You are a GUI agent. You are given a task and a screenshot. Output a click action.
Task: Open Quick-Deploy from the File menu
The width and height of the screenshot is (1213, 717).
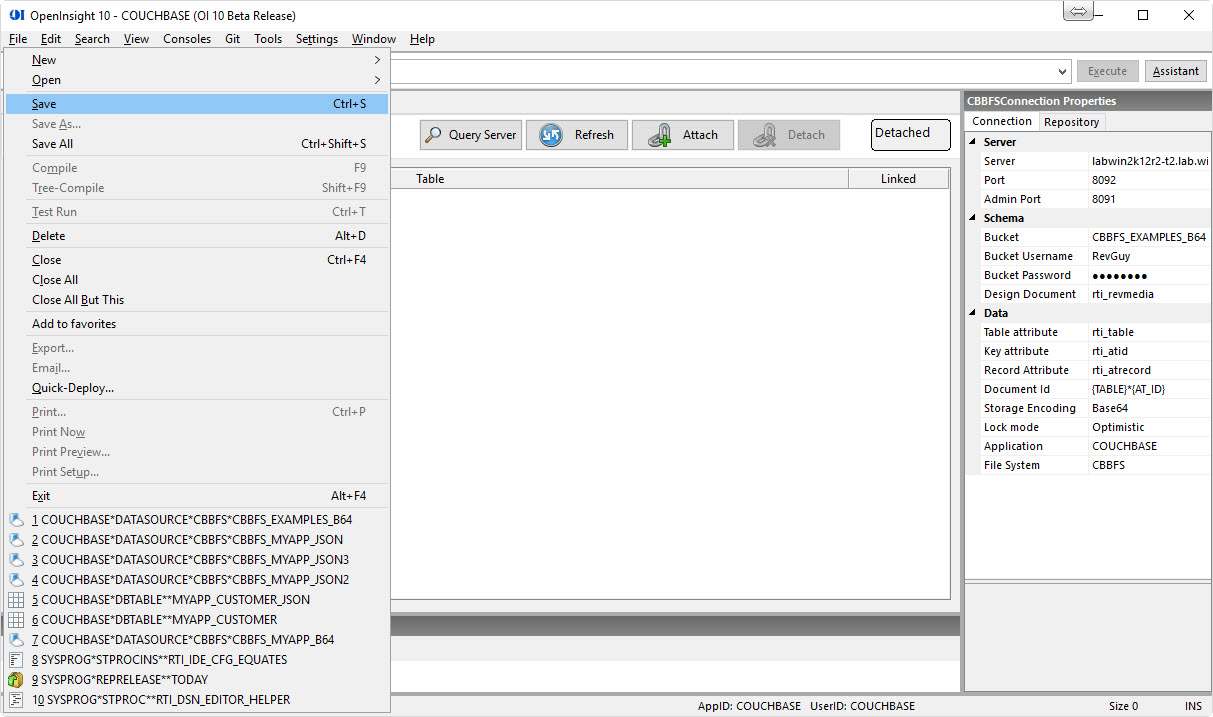(x=196, y=388)
